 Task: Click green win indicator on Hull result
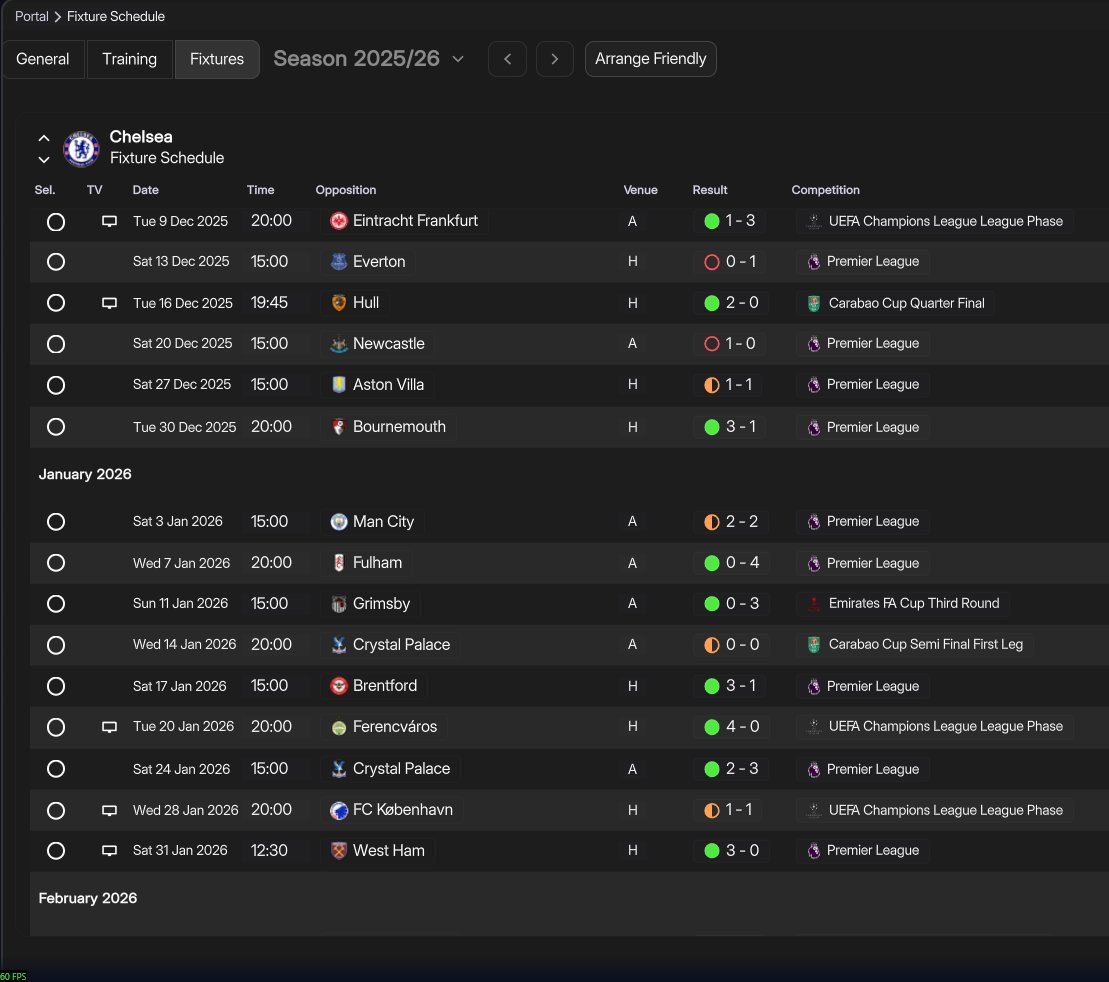tap(712, 304)
